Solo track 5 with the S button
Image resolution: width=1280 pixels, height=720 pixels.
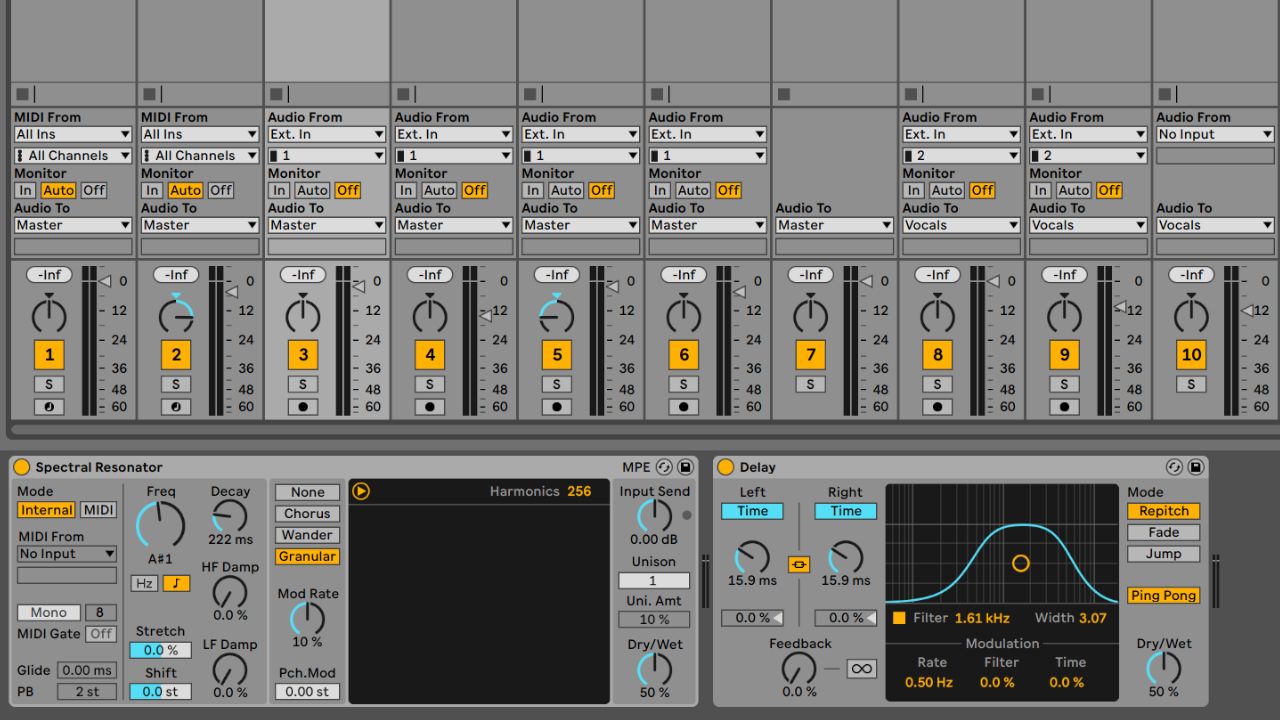(557, 384)
